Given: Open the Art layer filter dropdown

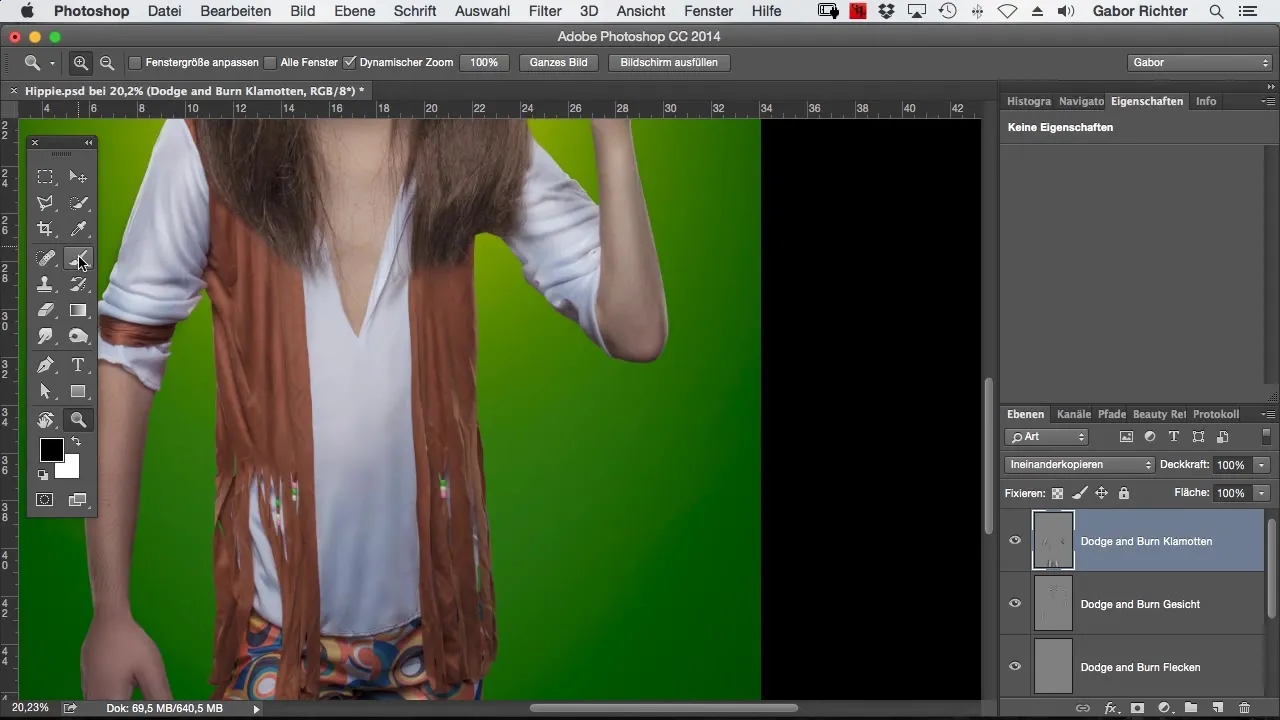Looking at the screenshot, I should 1047,437.
